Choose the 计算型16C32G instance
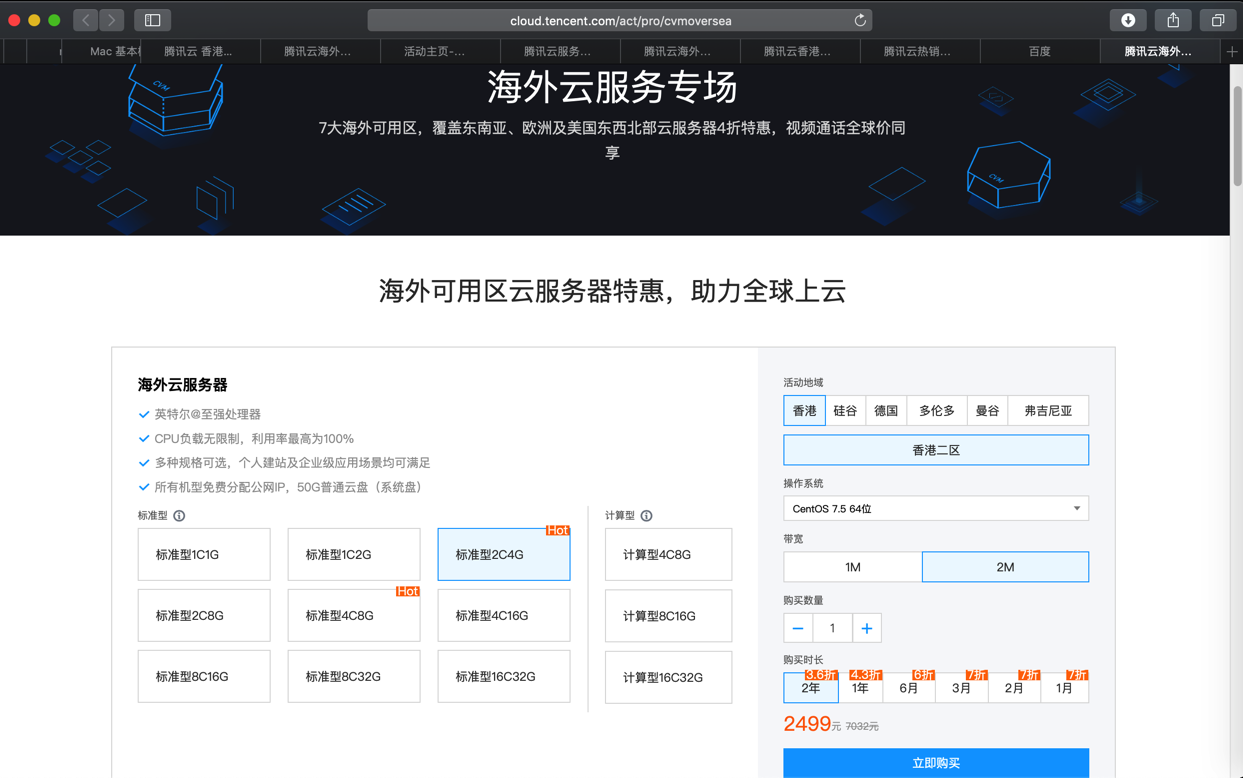1243x778 pixels. click(x=669, y=678)
